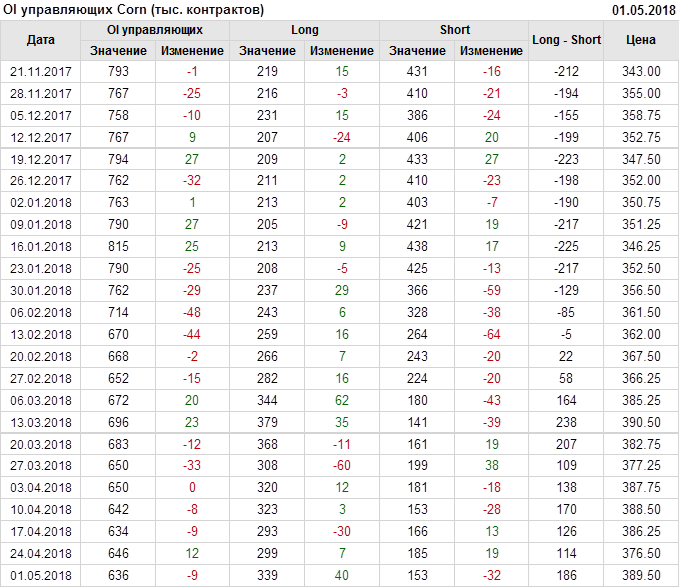Click the price cell 390.50

[x=641, y=423]
